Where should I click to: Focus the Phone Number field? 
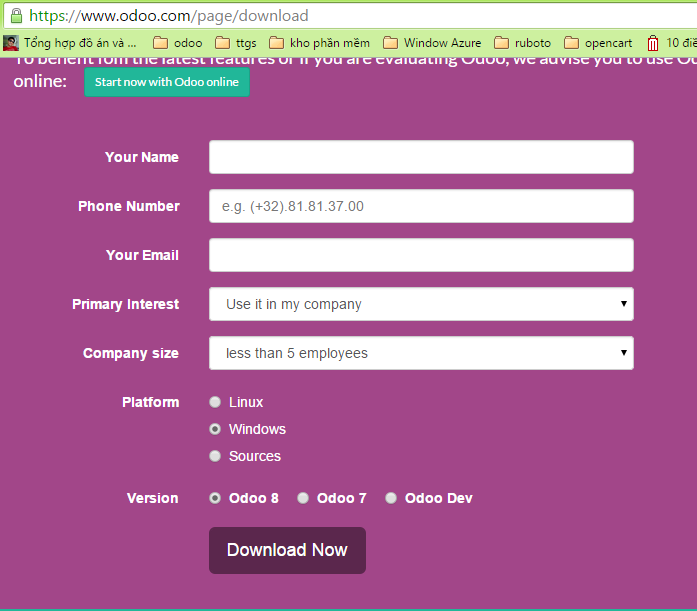point(421,206)
